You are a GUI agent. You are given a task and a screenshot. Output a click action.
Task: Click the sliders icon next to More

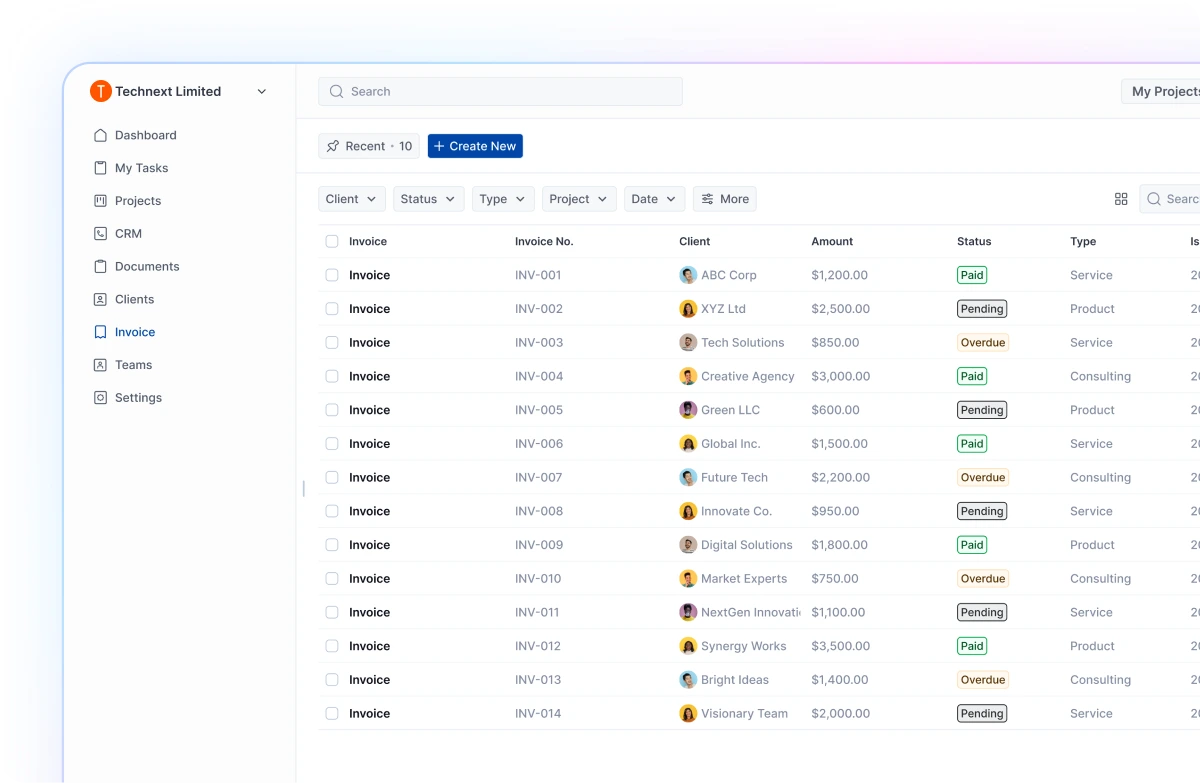click(x=708, y=199)
